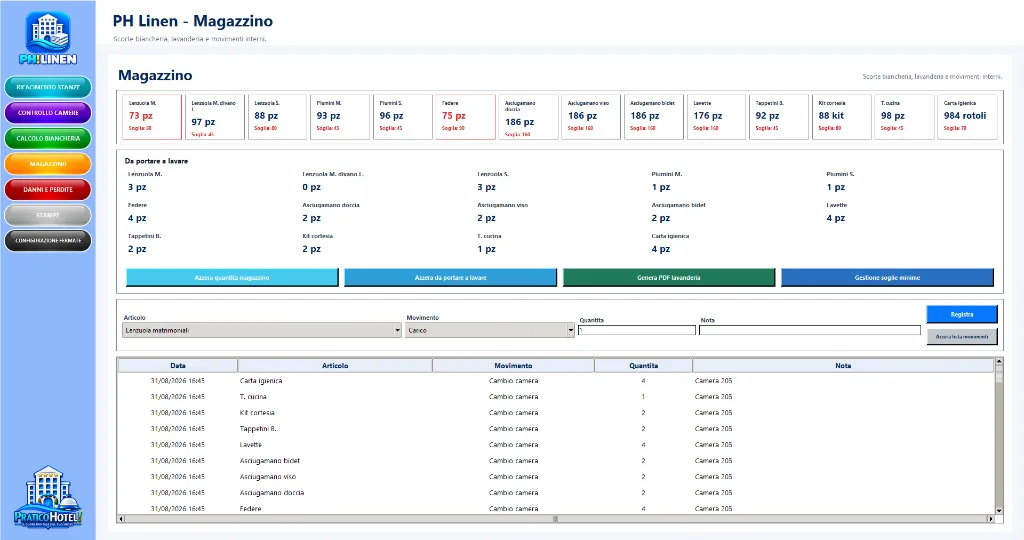
Task: Click the horizontal scrollbar thumb under the table
Action: [x=556, y=519]
